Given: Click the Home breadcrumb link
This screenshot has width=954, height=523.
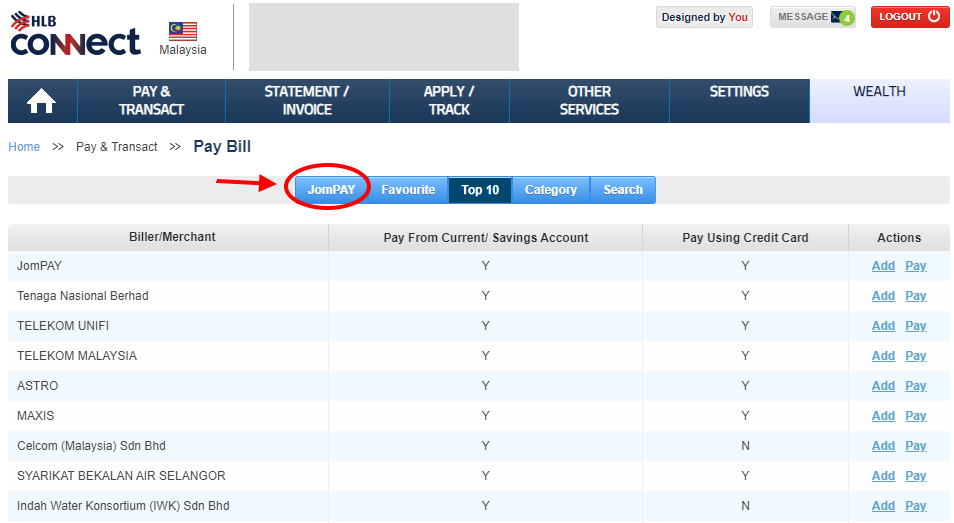Looking at the screenshot, I should point(24,147).
